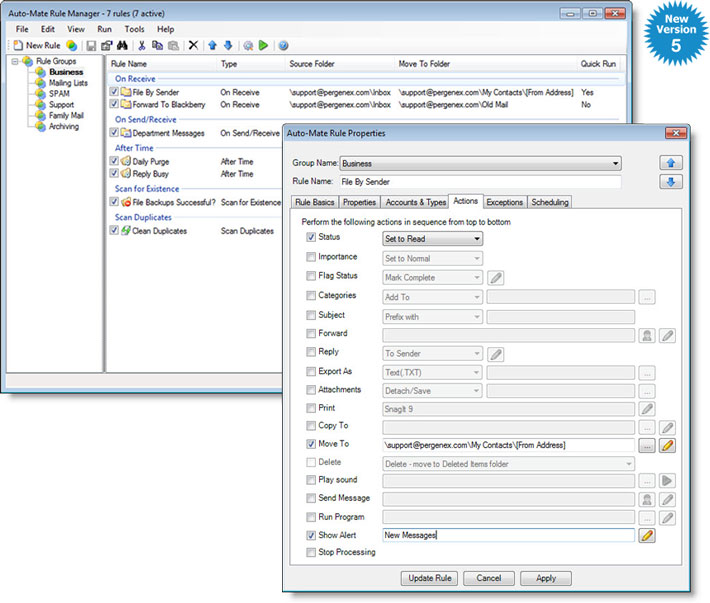
Task: Click the pencil edit icon beside Show Alert
Action: 648,536
